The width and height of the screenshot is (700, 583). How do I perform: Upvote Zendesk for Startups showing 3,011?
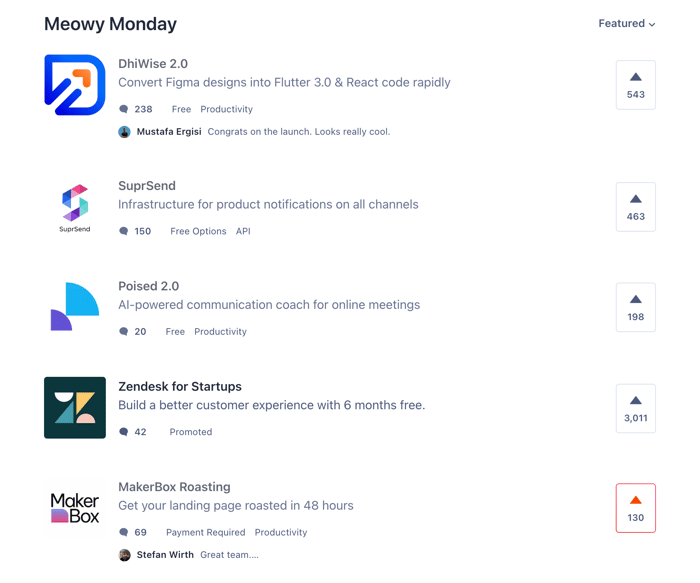click(636, 408)
